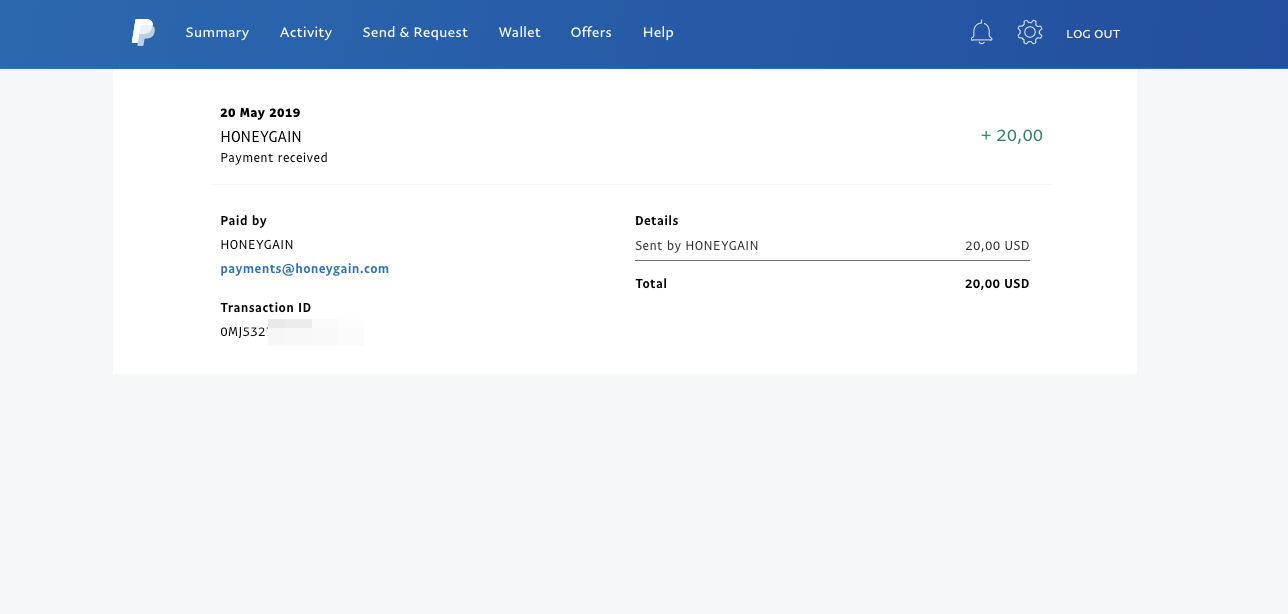Click the PayPal logo icon

[x=143, y=33]
